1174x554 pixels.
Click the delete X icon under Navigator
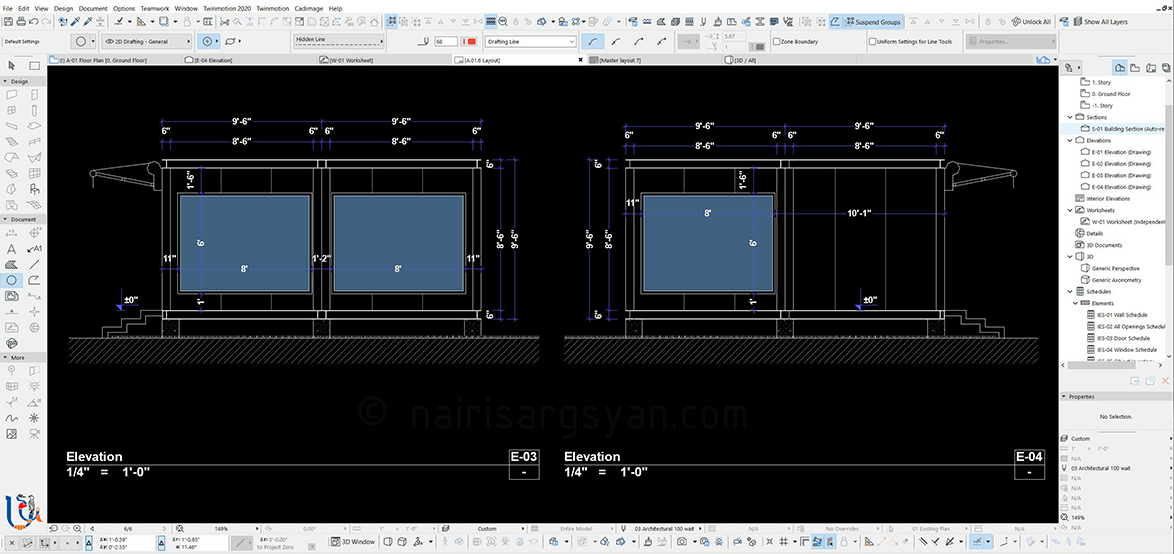[x=1165, y=381]
